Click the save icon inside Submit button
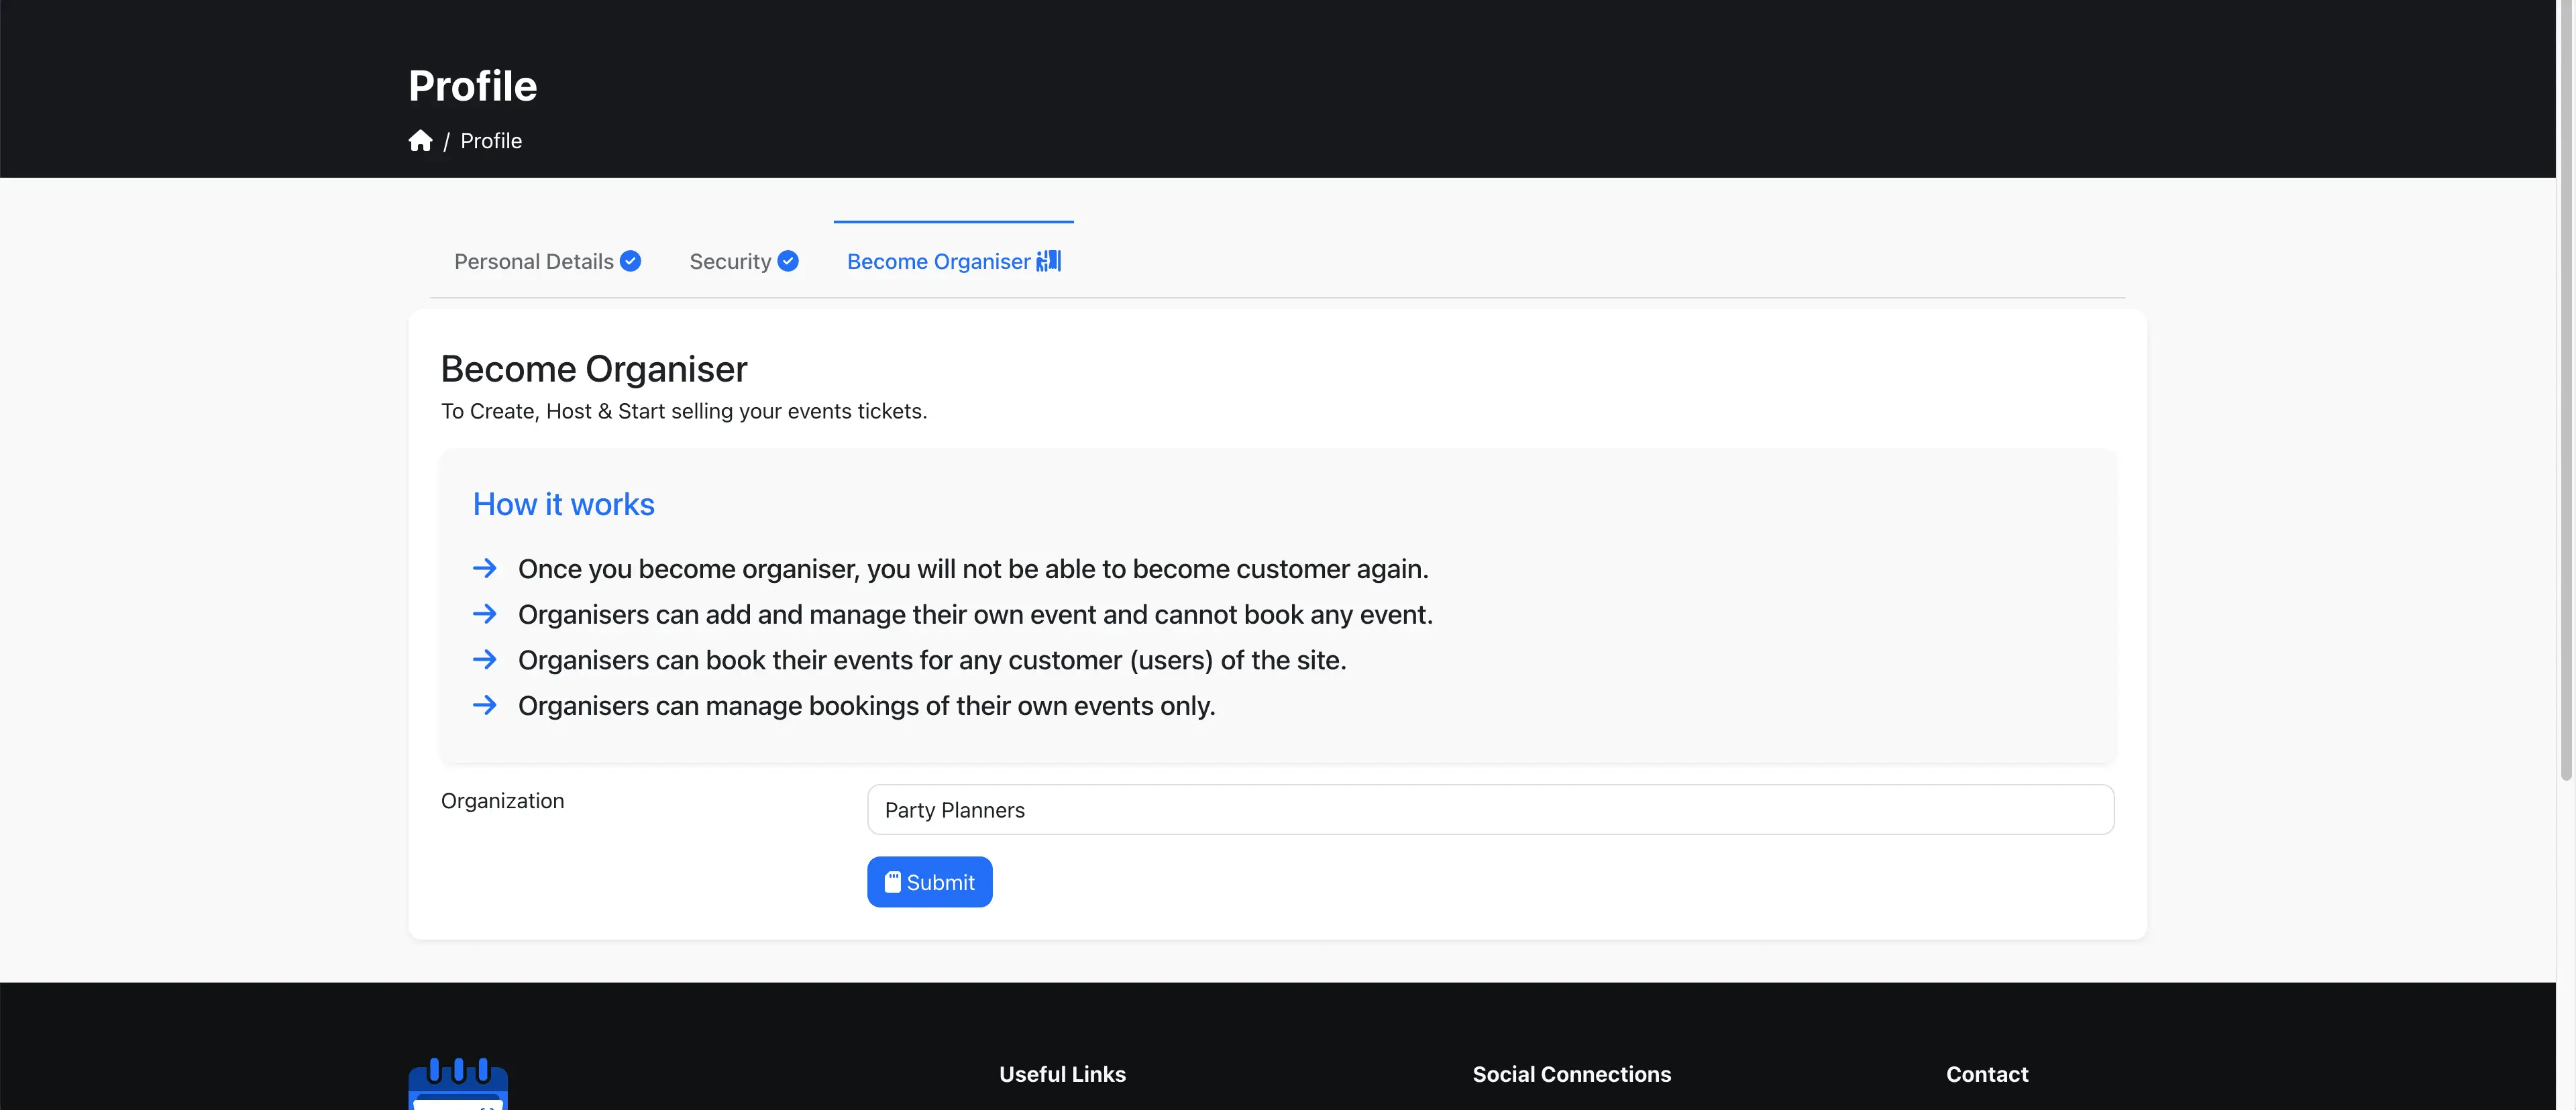2576x1110 pixels. [892, 882]
